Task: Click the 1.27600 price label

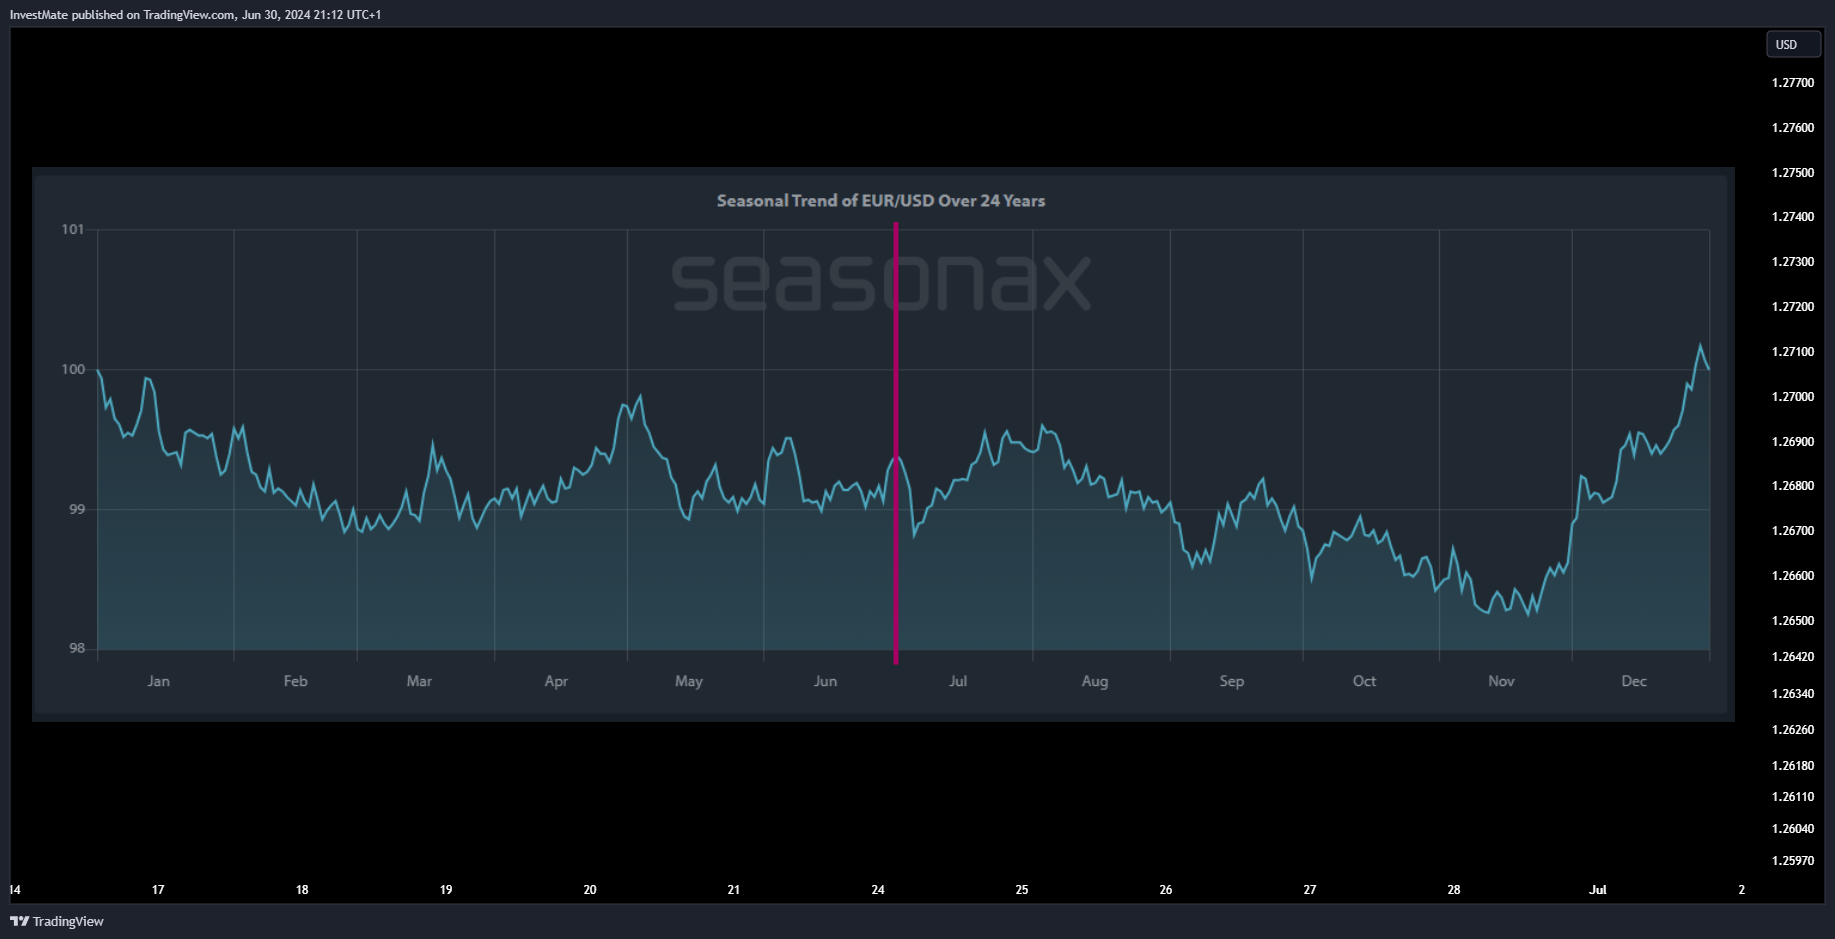Action: pyautogui.click(x=1793, y=128)
